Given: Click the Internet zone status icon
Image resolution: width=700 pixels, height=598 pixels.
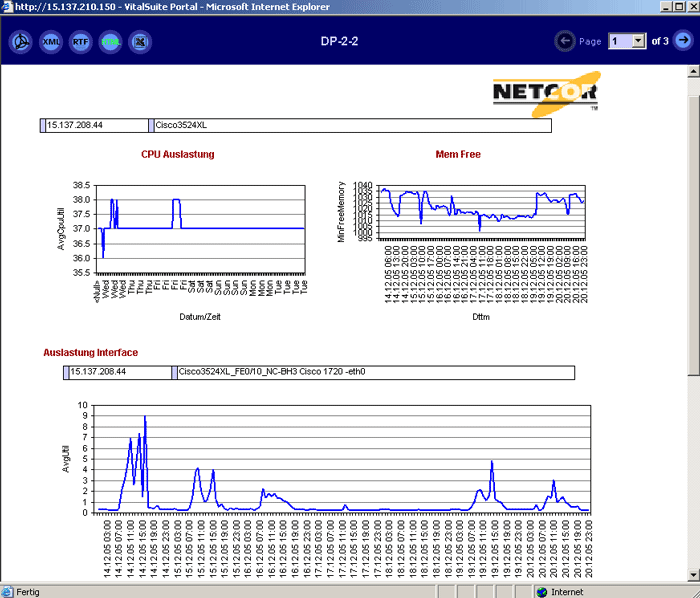Looking at the screenshot, I should (x=542, y=592).
